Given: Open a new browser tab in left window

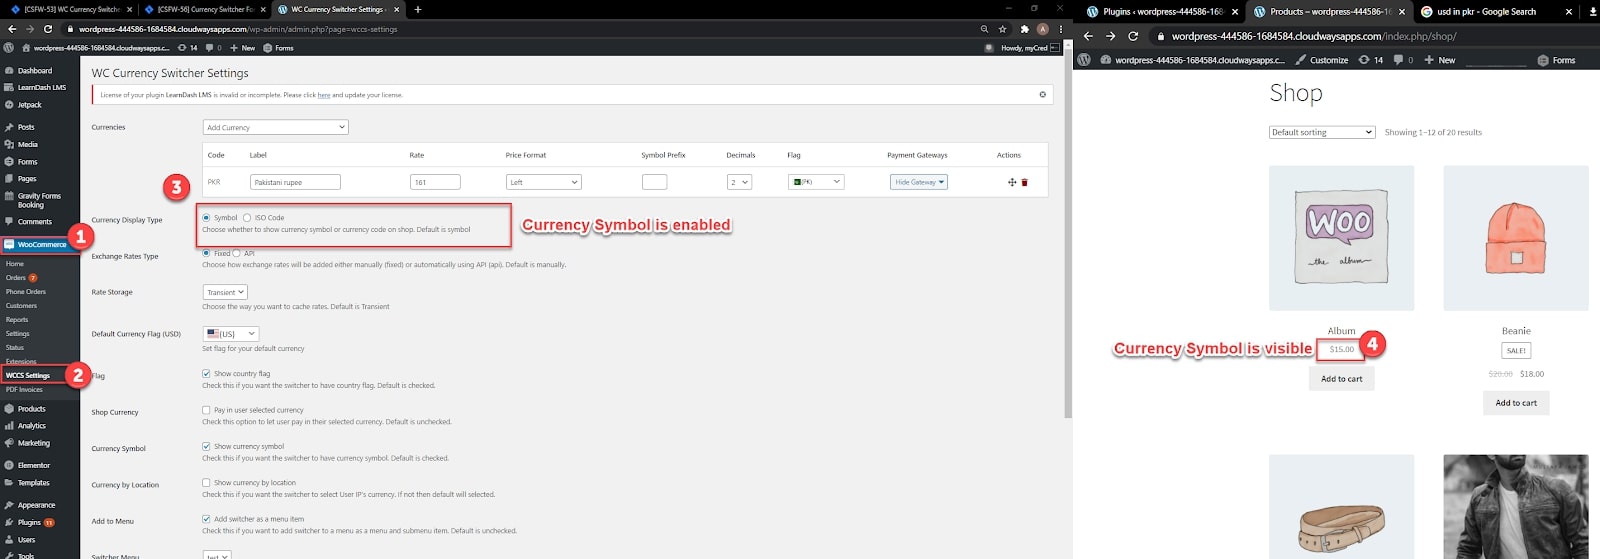Looking at the screenshot, I should [417, 9].
